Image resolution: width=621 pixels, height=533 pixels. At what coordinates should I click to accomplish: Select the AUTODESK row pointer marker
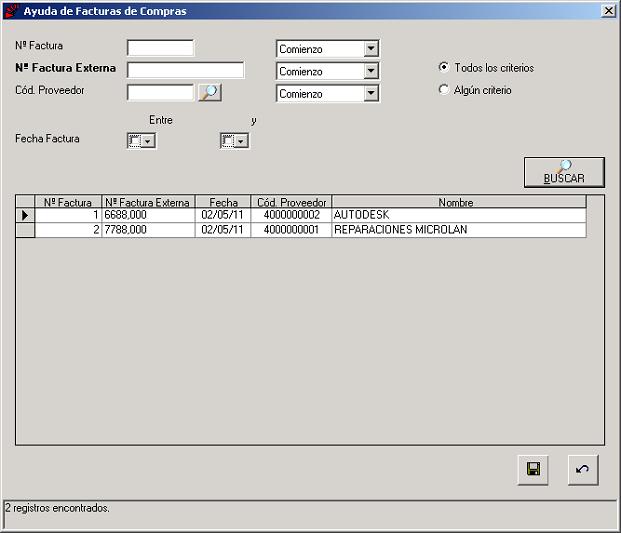pos(25,215)
